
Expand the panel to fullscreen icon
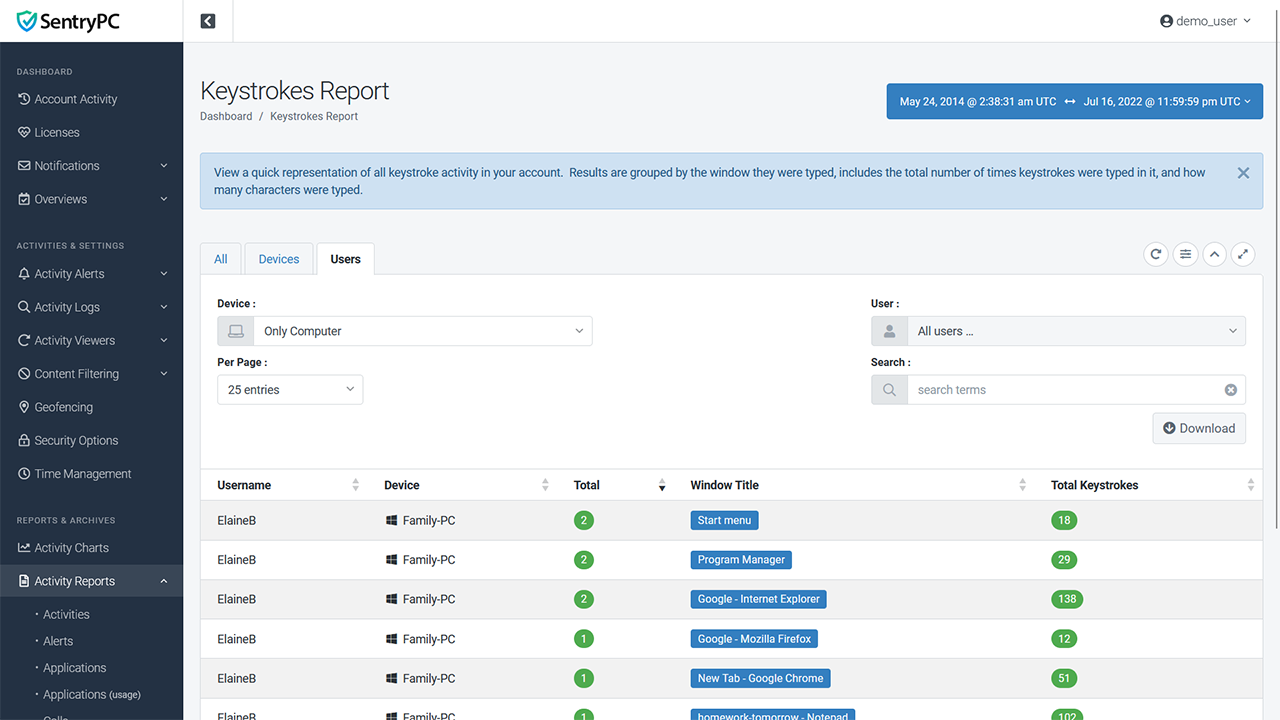[1242, 254]
